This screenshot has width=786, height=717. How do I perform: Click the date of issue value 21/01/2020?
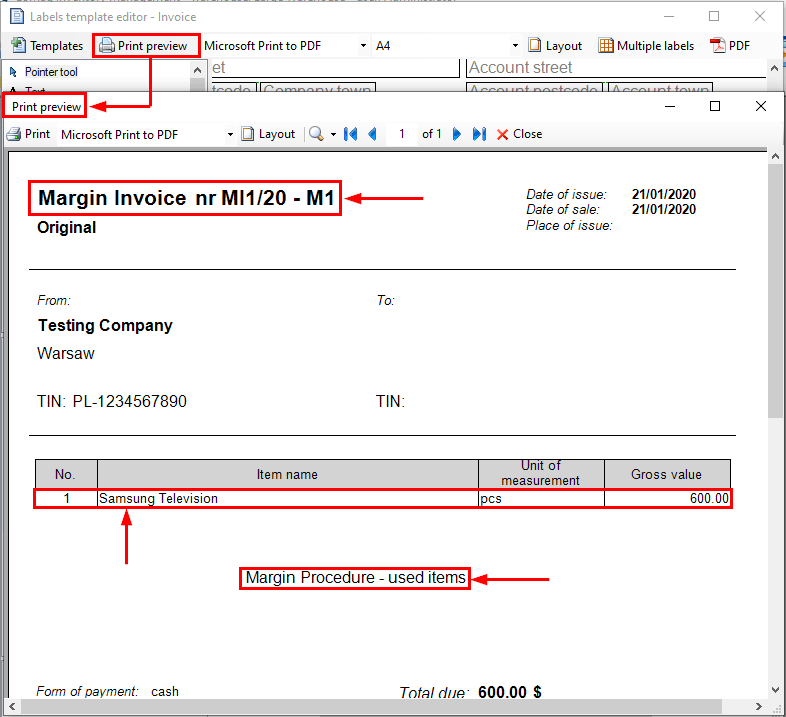coord(664,194)
